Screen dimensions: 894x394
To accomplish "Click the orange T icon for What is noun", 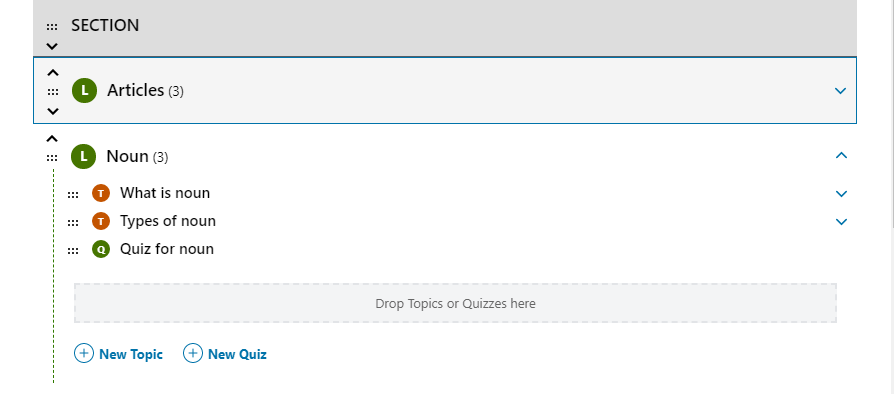I will [x=101, y=193].
